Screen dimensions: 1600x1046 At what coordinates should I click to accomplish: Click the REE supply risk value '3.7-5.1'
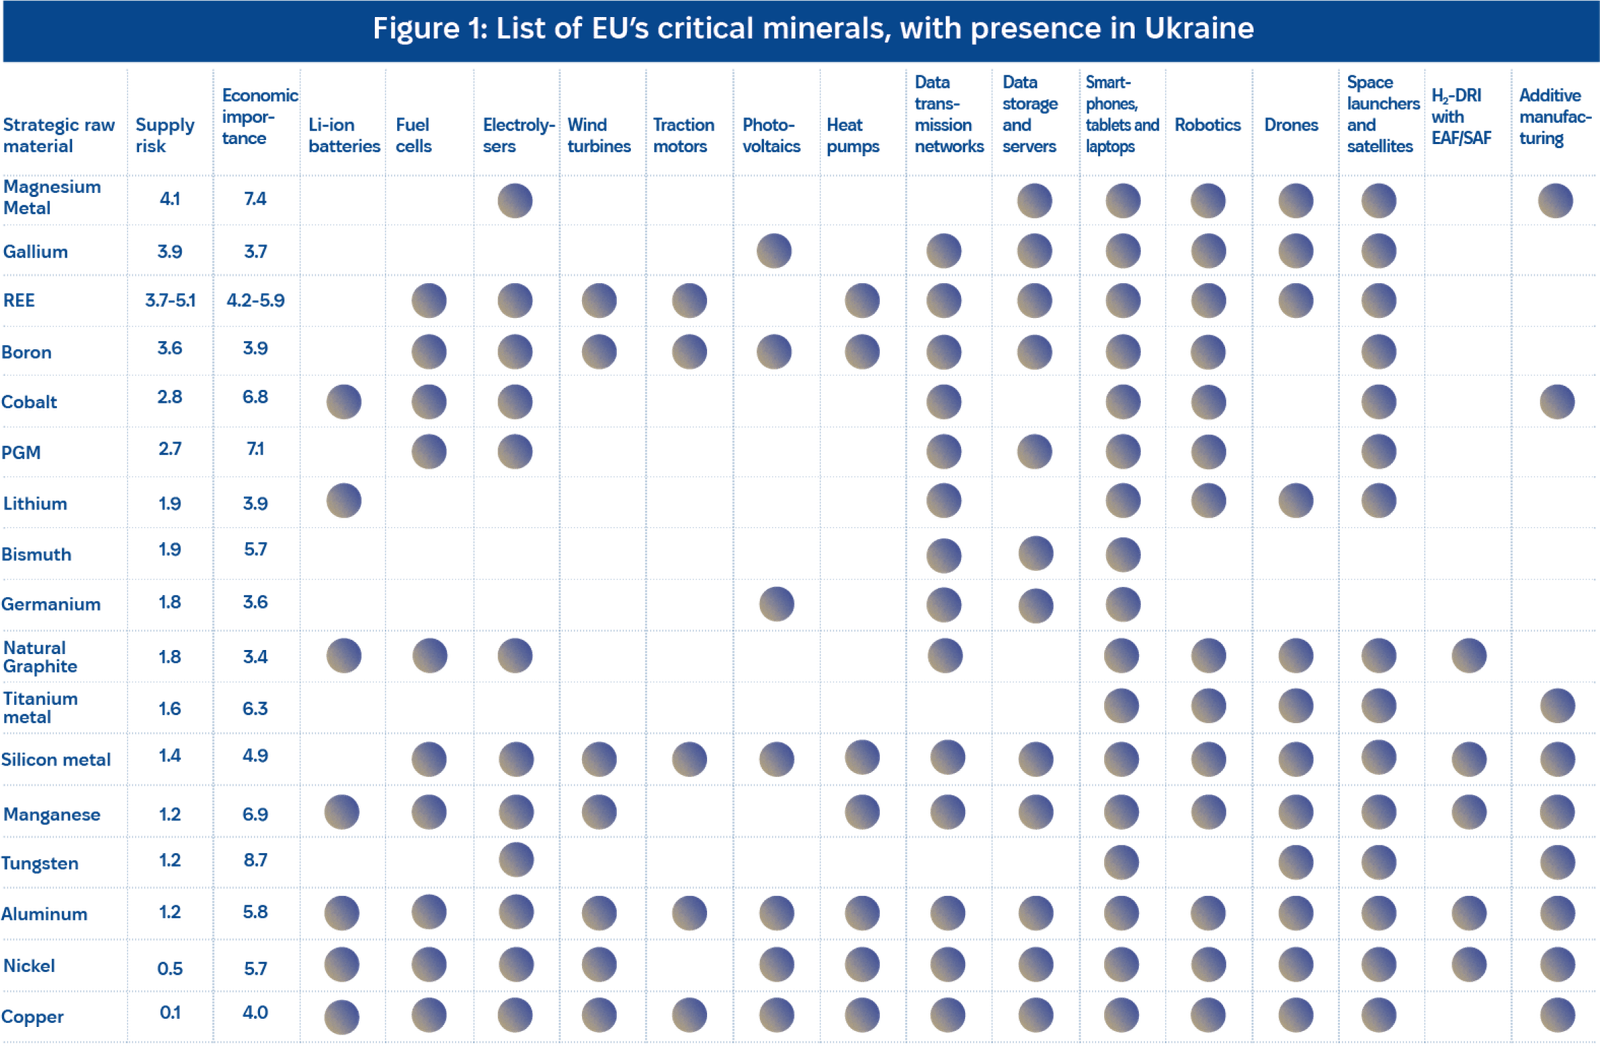(x=170, y=300)
